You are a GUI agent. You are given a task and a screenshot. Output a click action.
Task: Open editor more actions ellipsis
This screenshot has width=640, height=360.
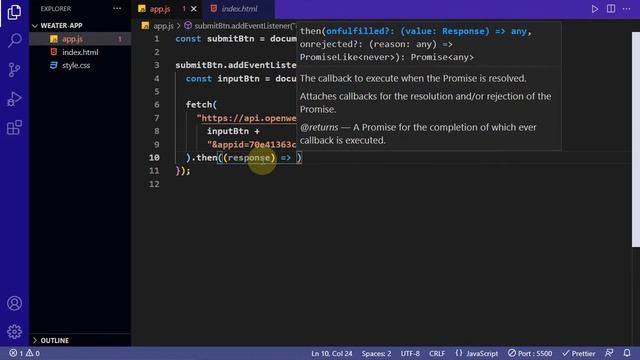(x=627, y=9)
